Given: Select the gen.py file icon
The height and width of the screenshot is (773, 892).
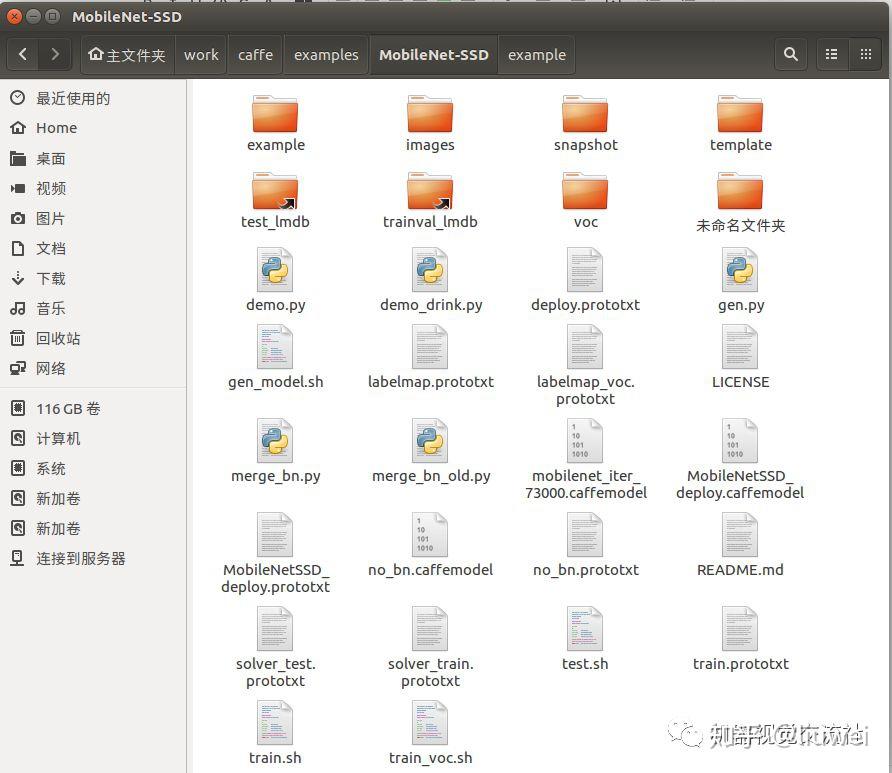Looking at the screenshot, I should coord(740,270).
